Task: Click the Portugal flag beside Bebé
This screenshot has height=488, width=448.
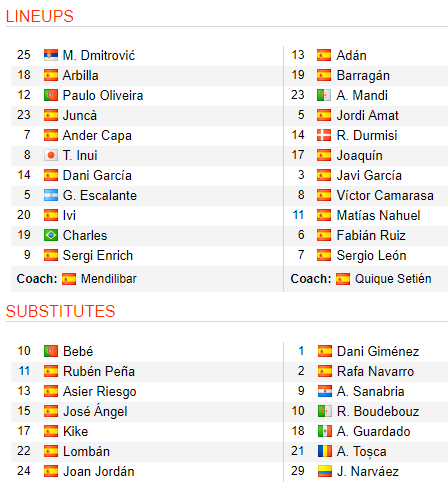Action: (51, 351)
